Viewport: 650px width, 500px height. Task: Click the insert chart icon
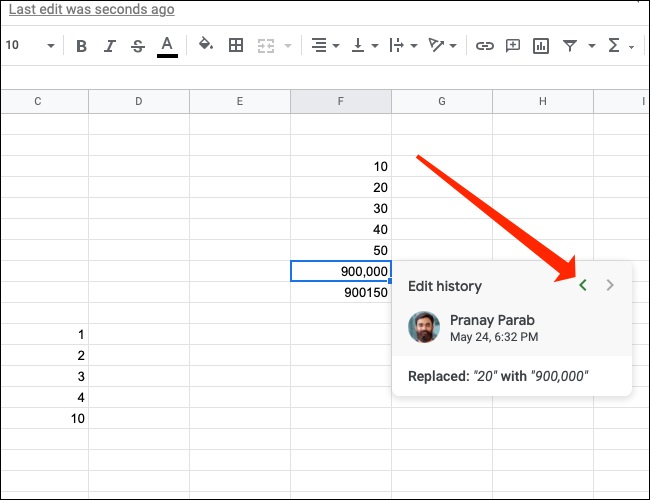click(541, 46)
